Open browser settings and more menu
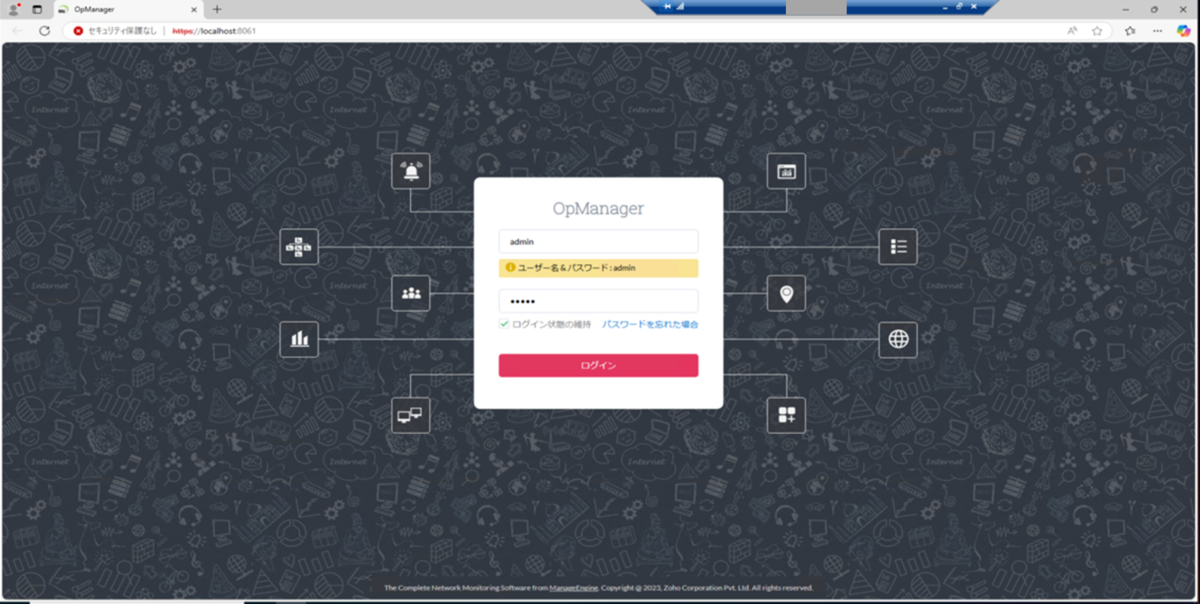 1157,31
